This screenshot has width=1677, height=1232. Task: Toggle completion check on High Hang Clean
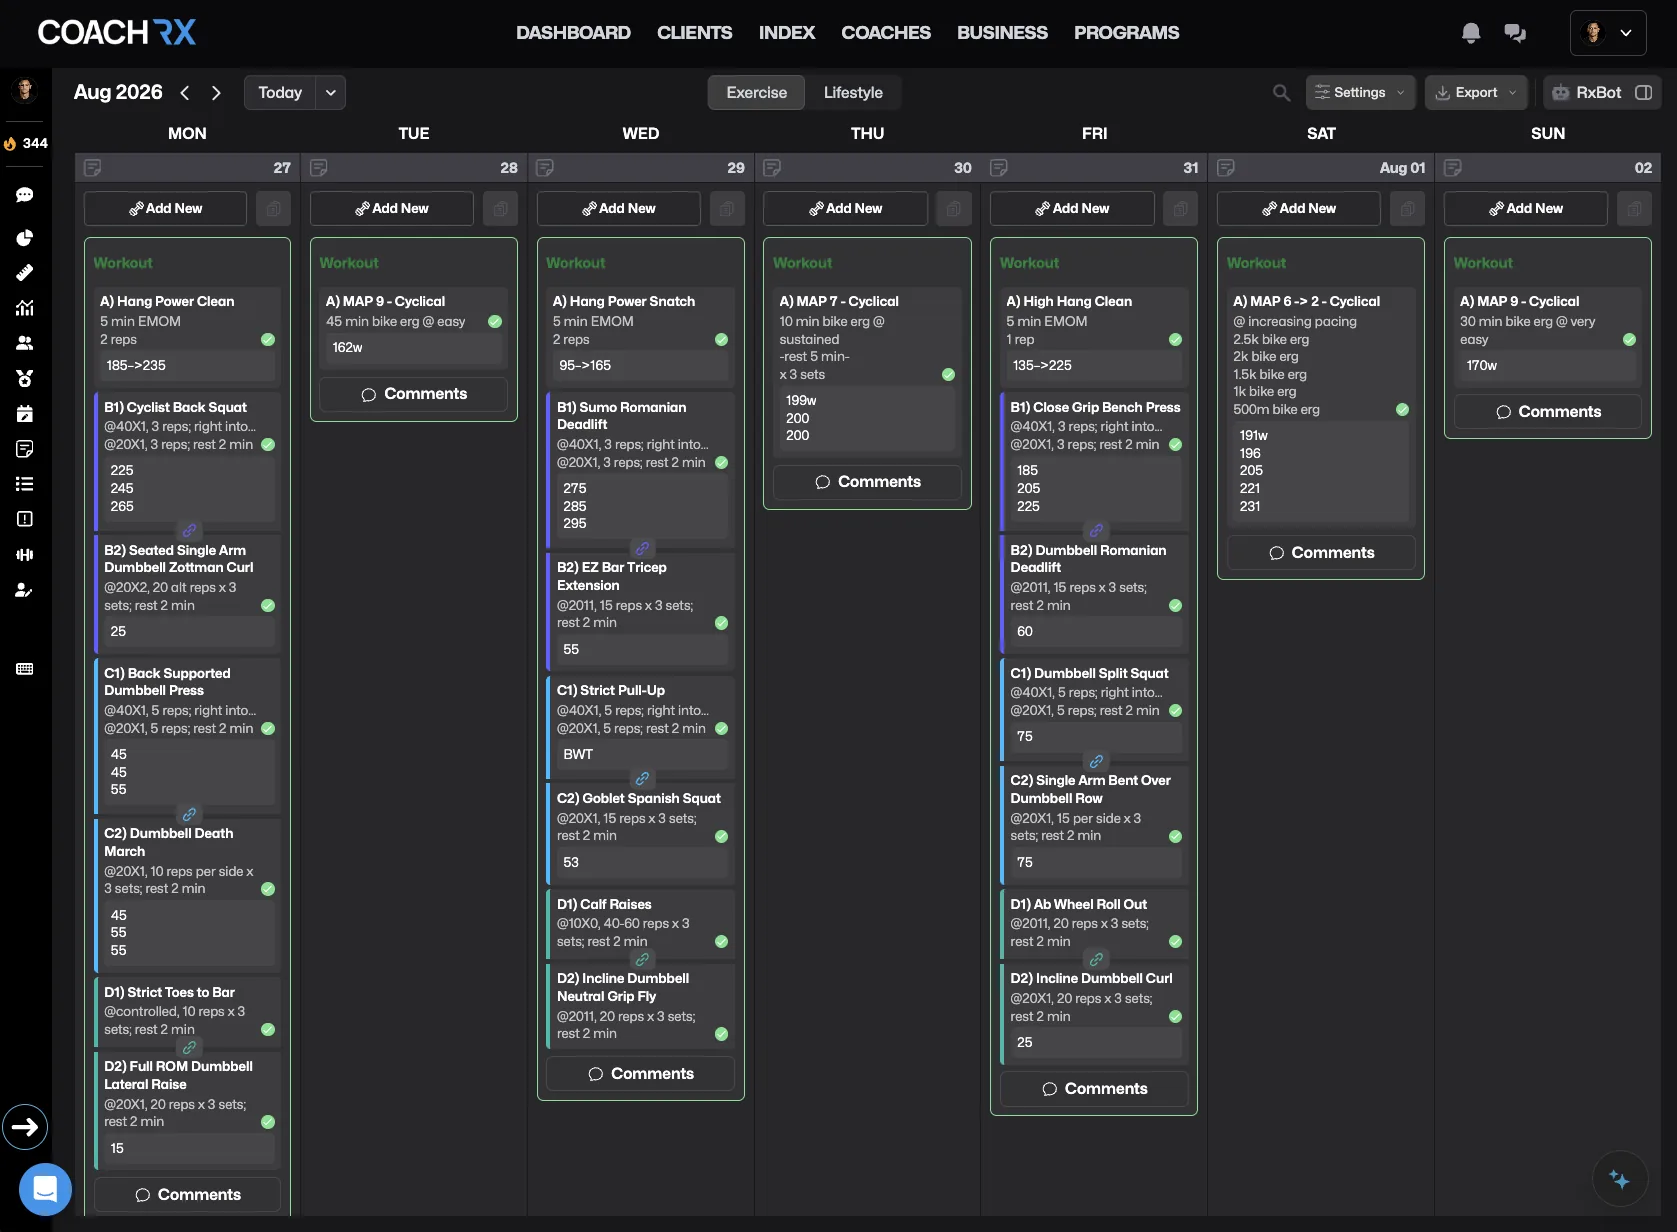[x=1175, y=340]
